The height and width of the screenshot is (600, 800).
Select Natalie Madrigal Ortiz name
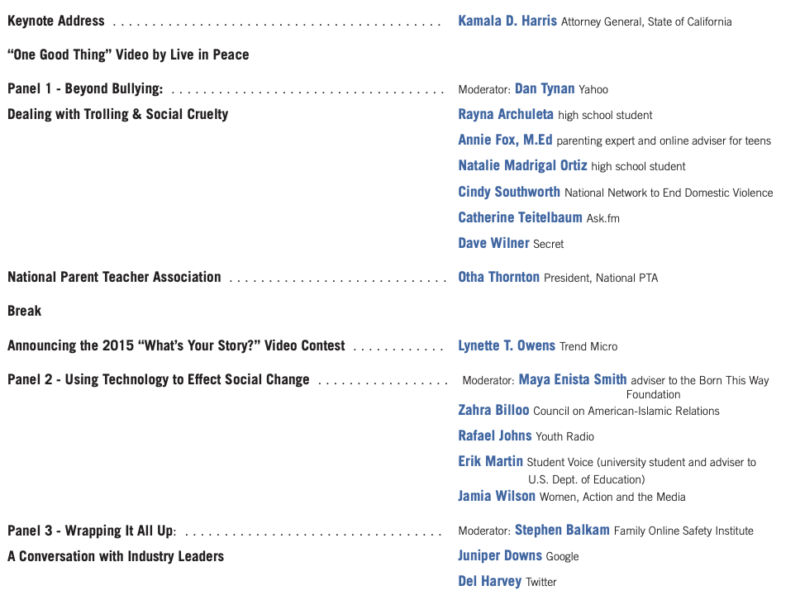click(522, 165)
